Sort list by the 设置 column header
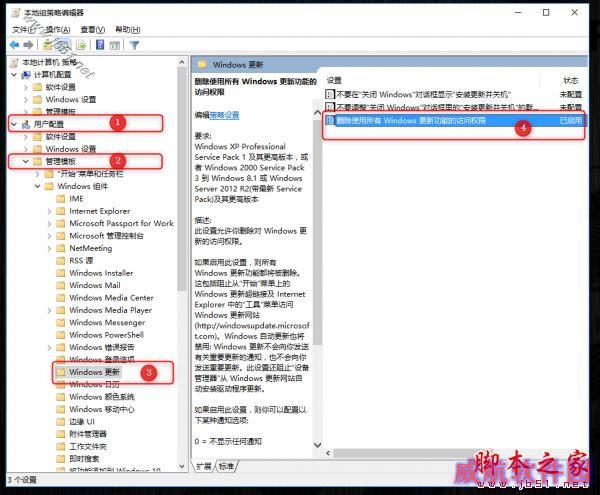Image resolution: width=600 pixels, height=495 pixels. pyautogui.click(x=334, y=80)
